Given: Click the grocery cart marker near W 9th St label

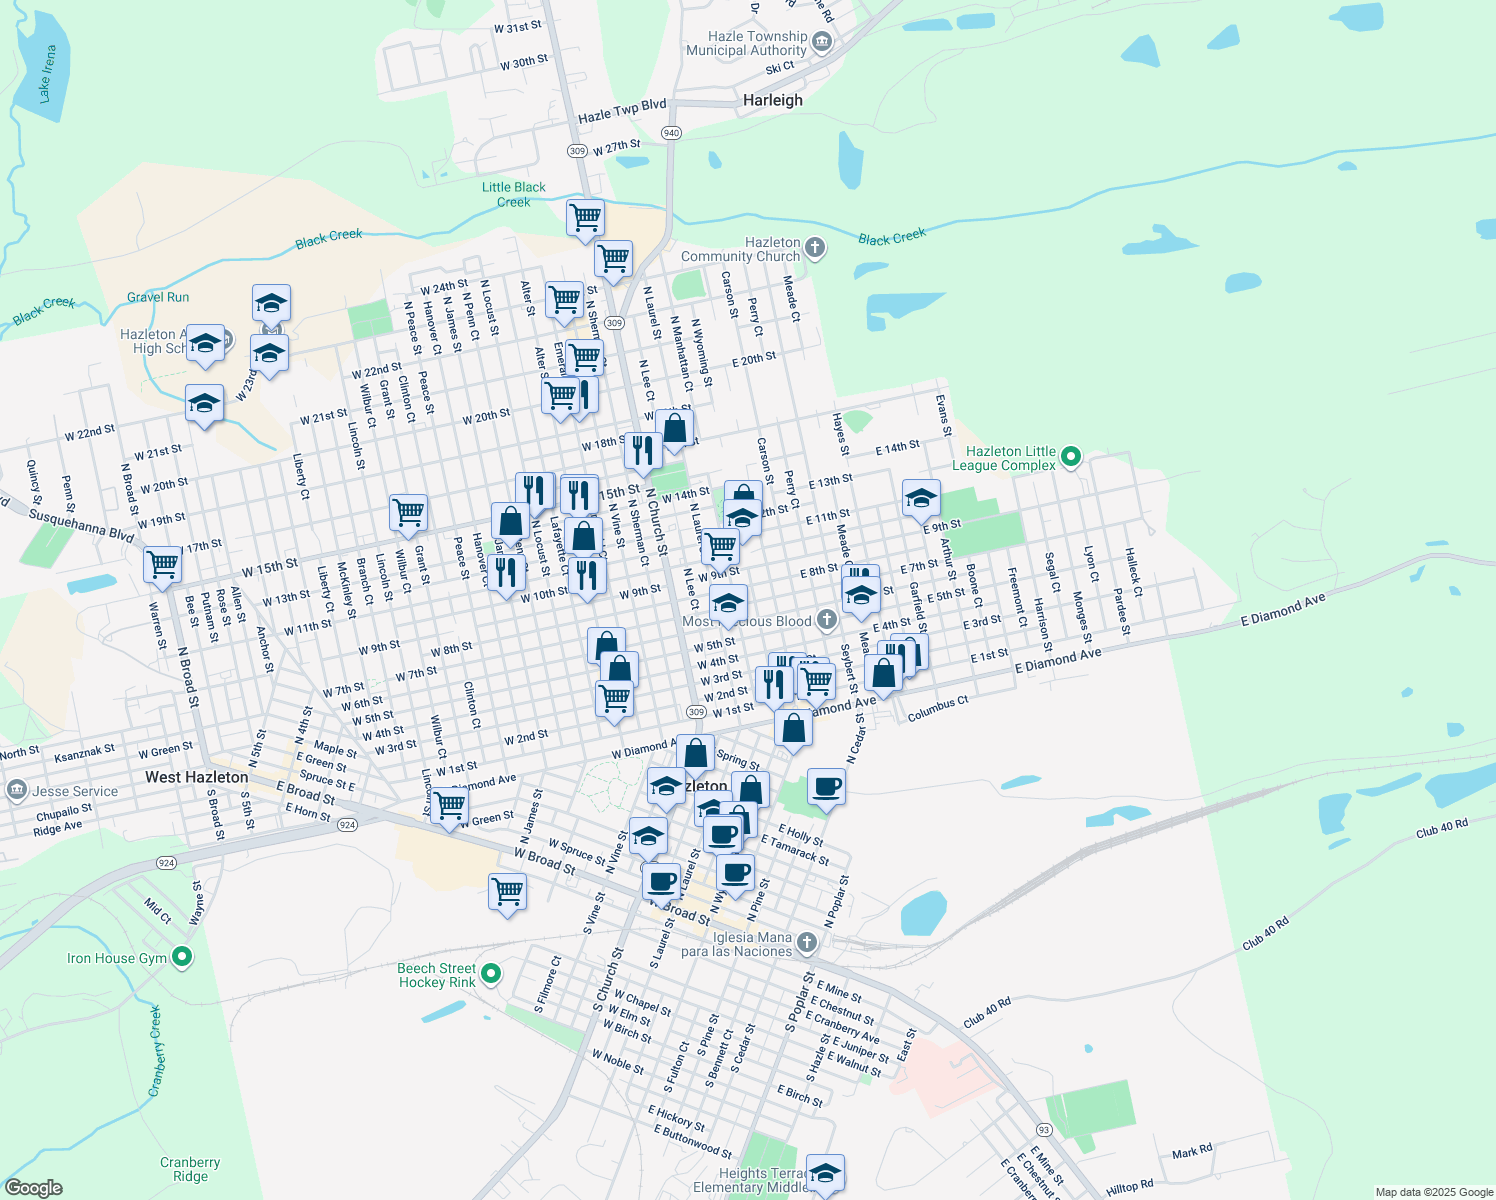Looking at the screenshot, I should pos(720,548).
